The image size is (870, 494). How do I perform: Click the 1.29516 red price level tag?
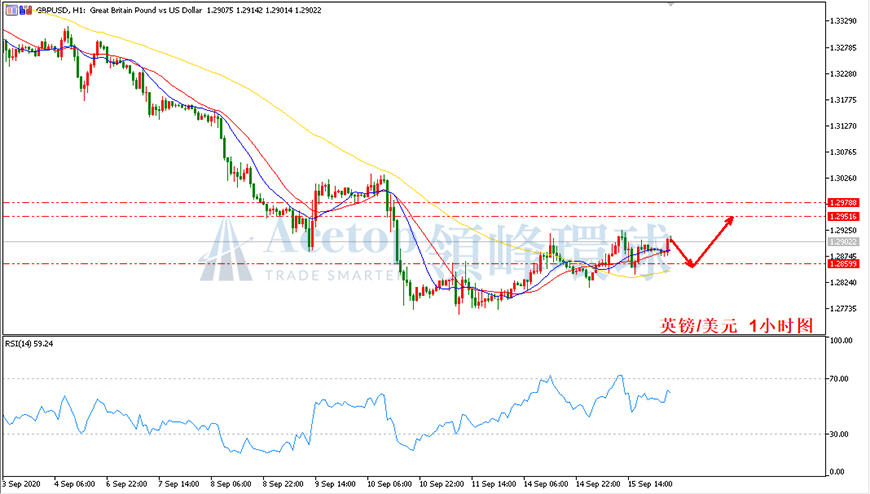click(843, 216)
